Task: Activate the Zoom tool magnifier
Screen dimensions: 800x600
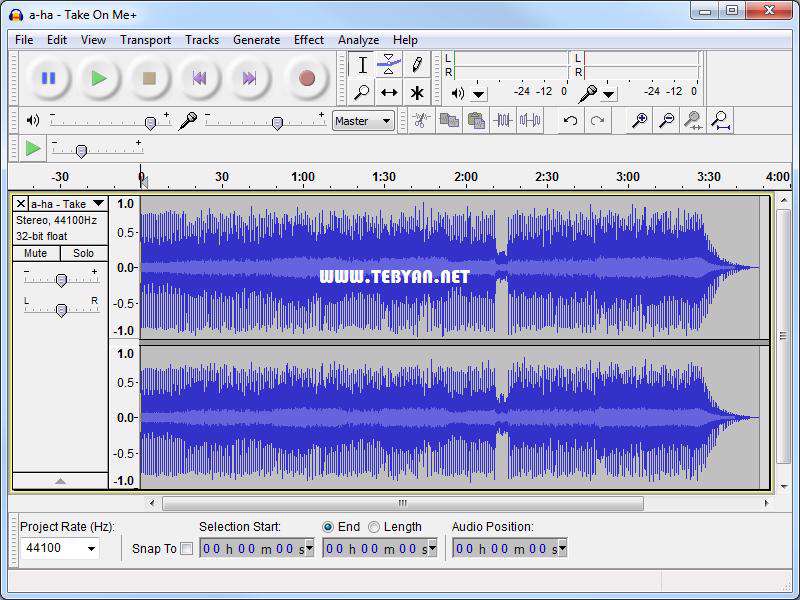Action: 362,92
